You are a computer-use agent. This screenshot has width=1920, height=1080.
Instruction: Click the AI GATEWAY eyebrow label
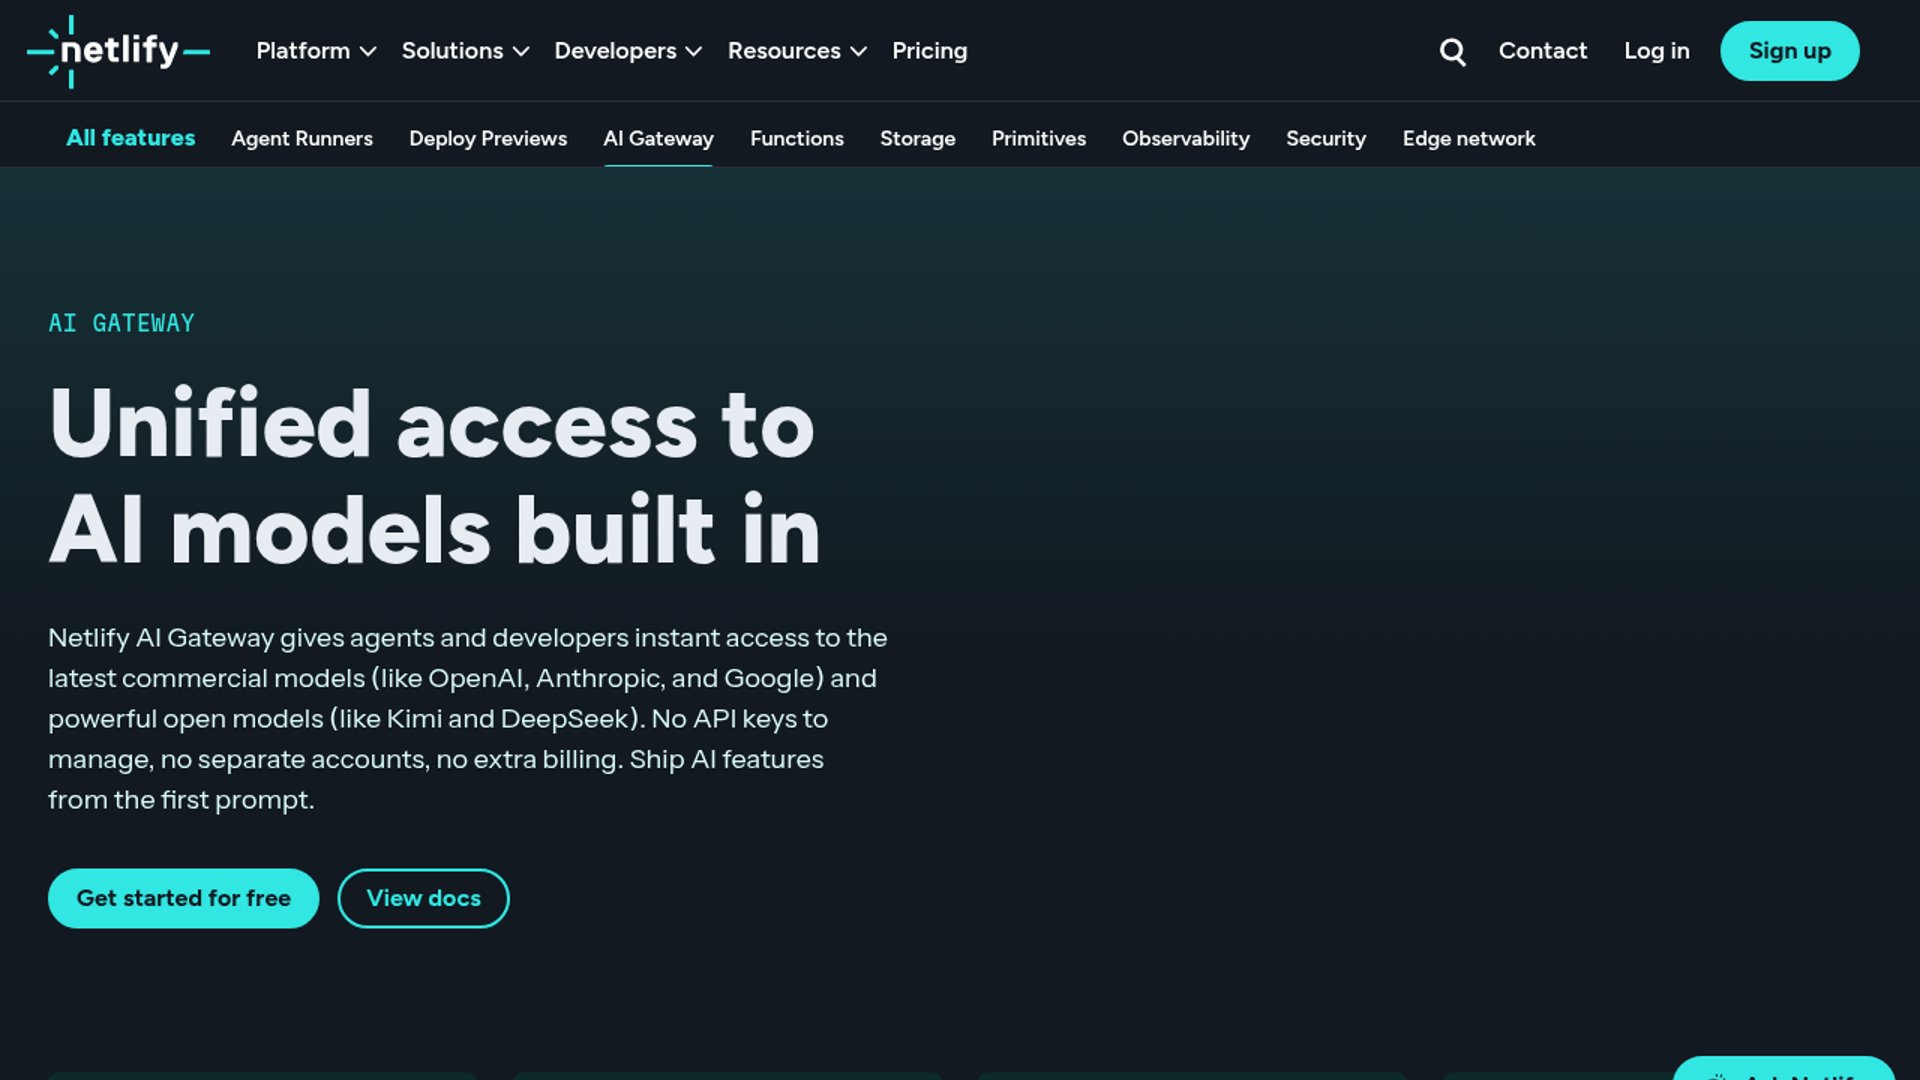(121, 323)
